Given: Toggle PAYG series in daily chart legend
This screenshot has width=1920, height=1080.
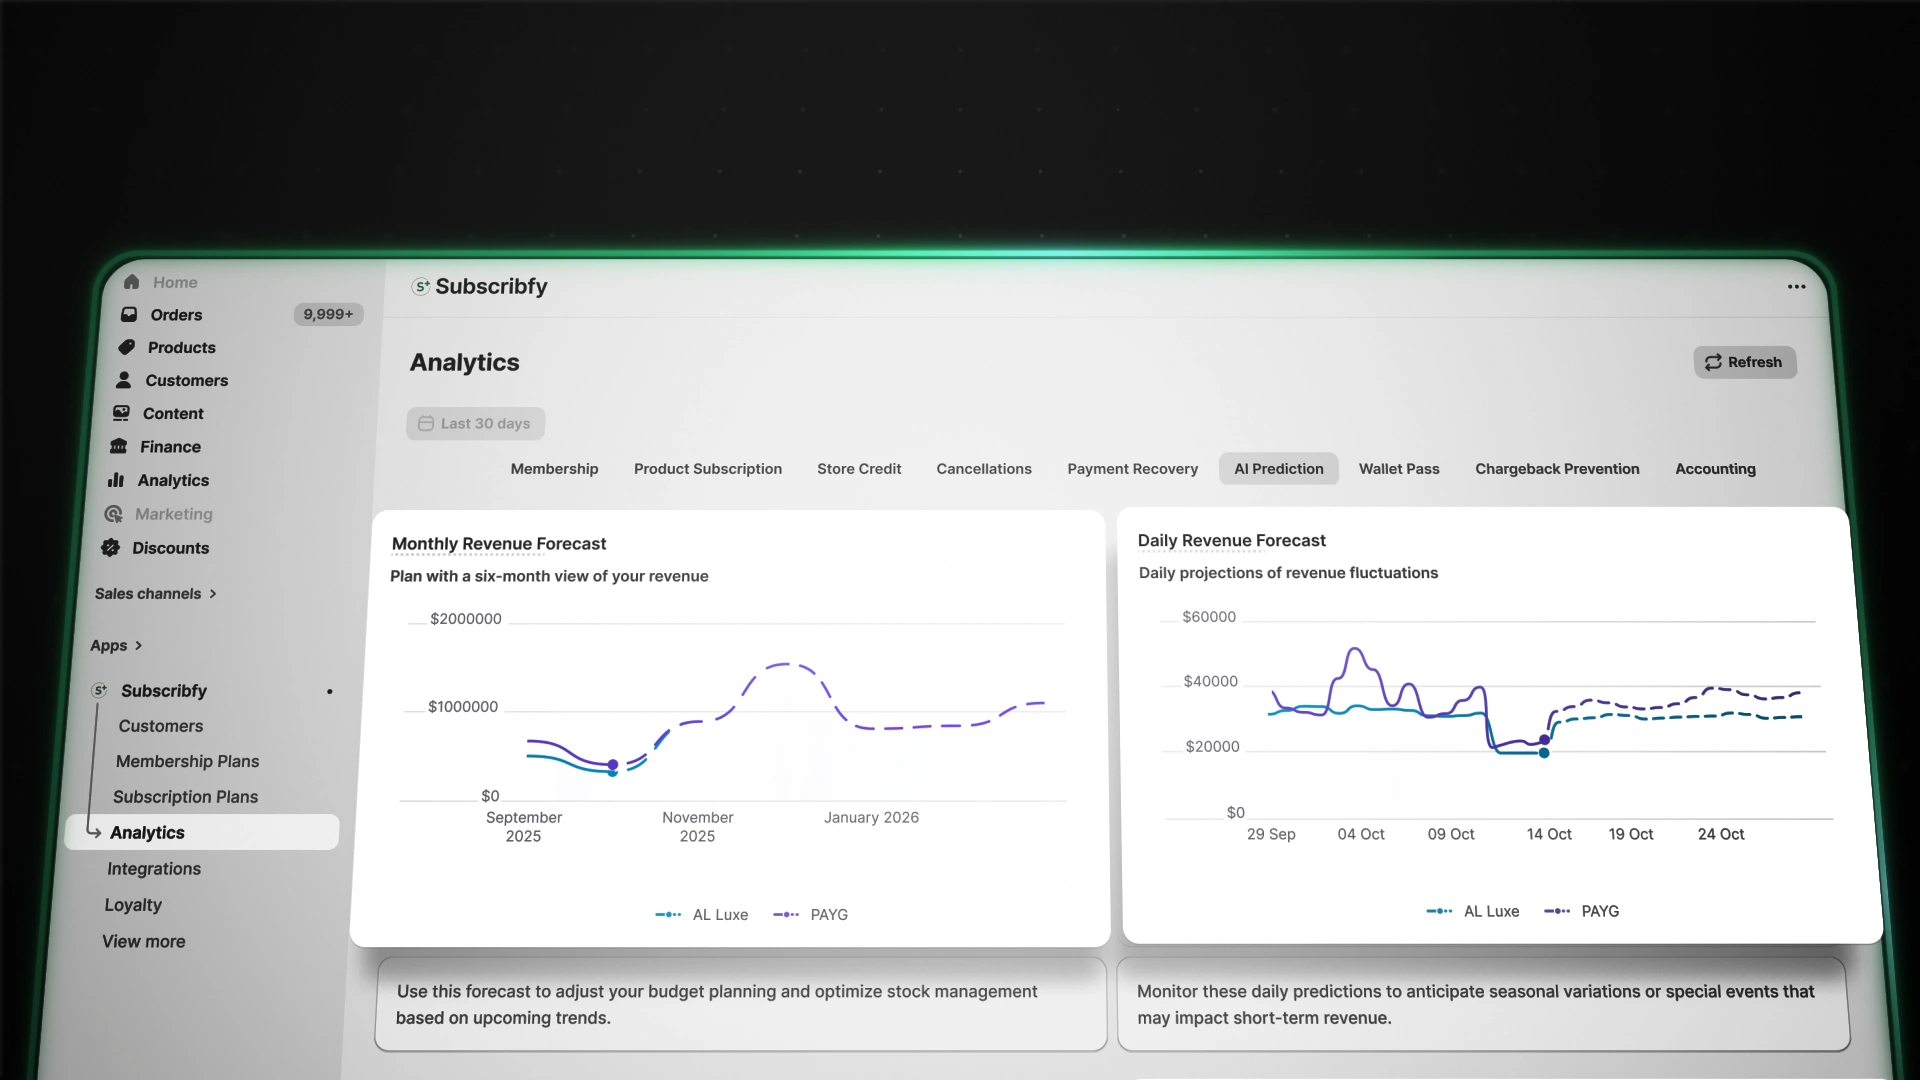Looking at the screenshot, I should tap(1581, 912).
